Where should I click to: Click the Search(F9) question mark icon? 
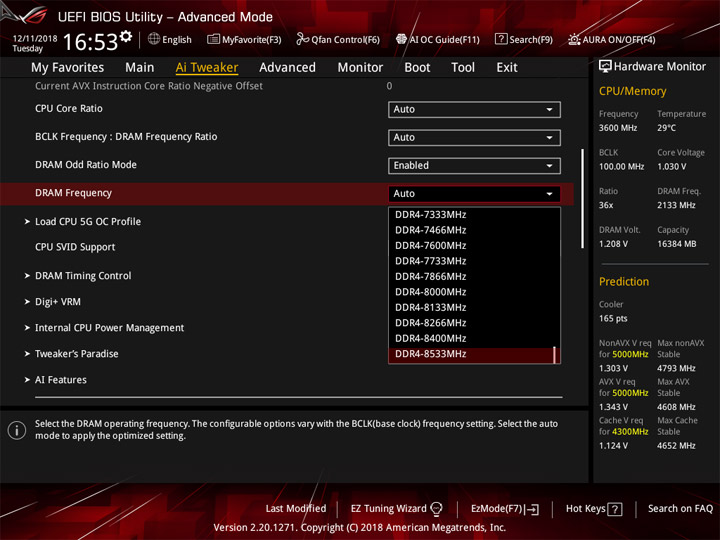pos(501,39)
